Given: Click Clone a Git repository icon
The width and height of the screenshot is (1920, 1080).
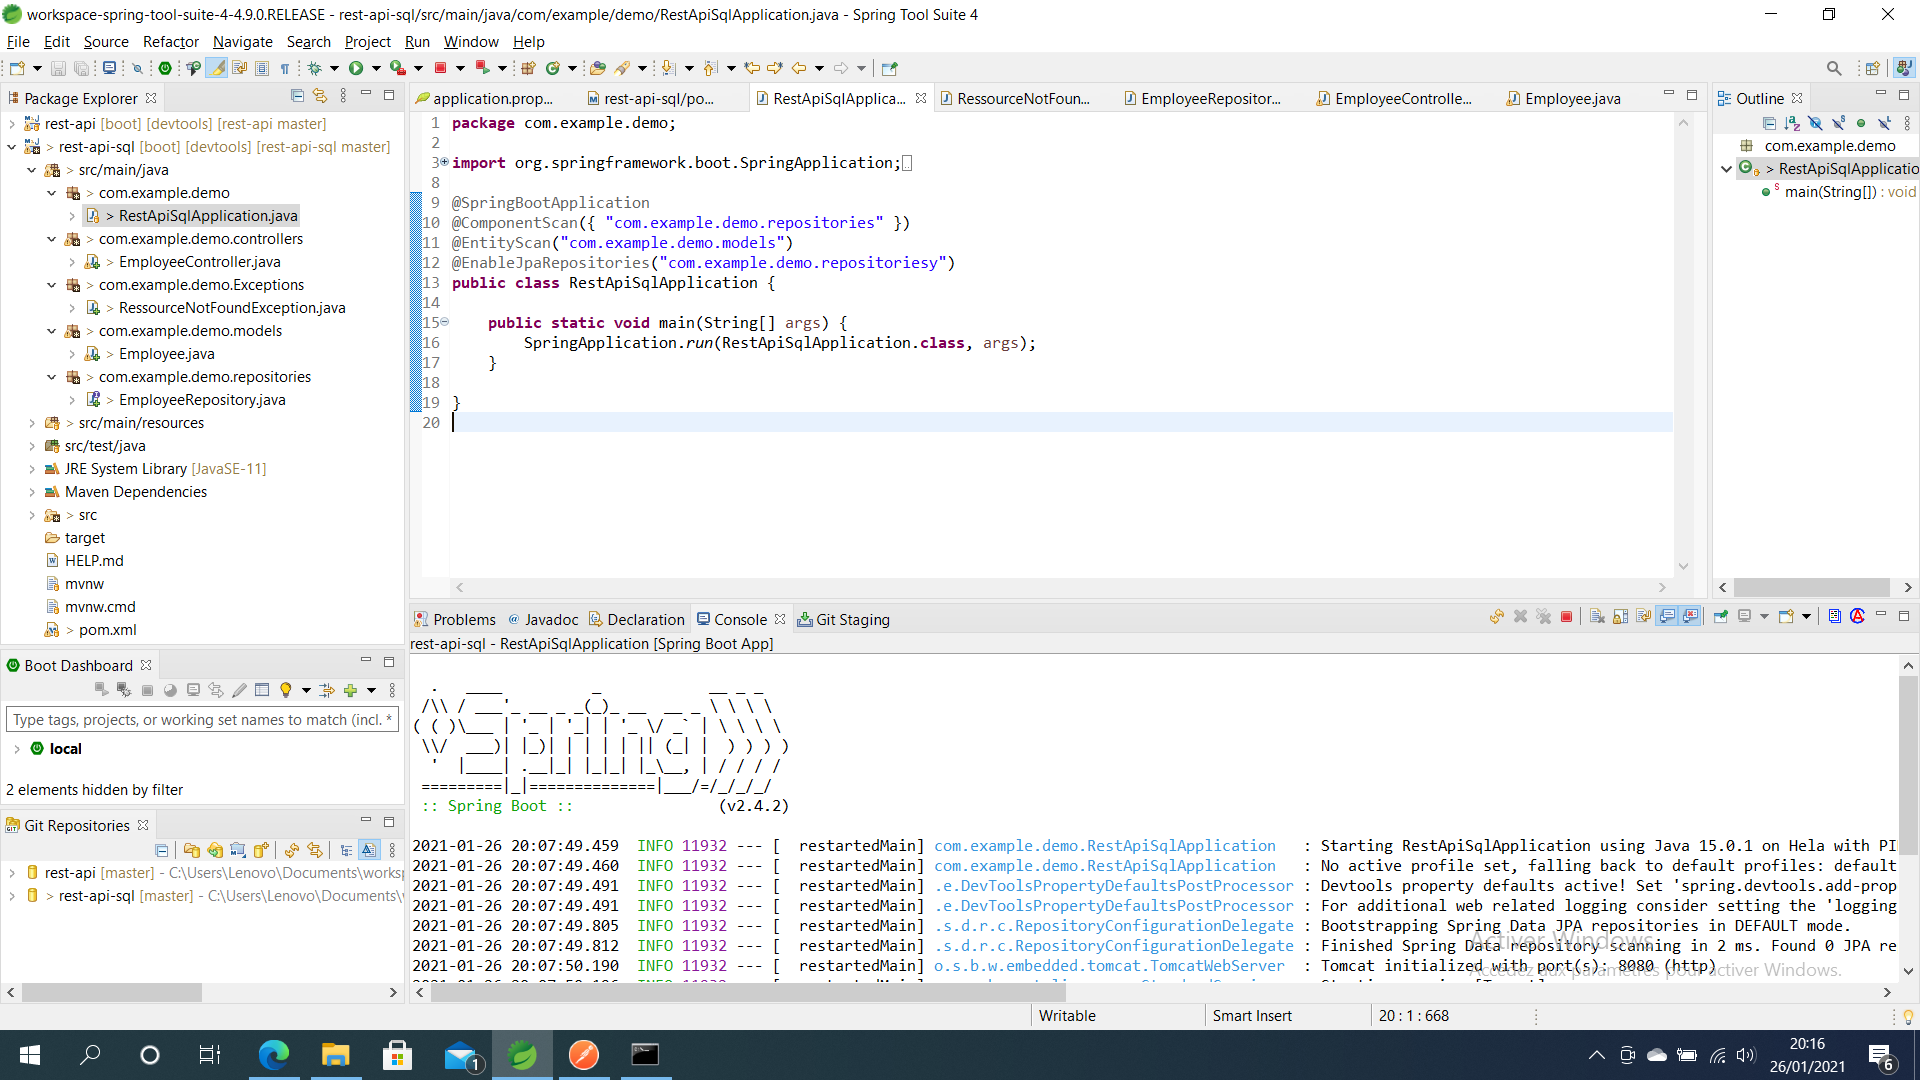Looking at the screenshot, I should click(x=215, y=850).
